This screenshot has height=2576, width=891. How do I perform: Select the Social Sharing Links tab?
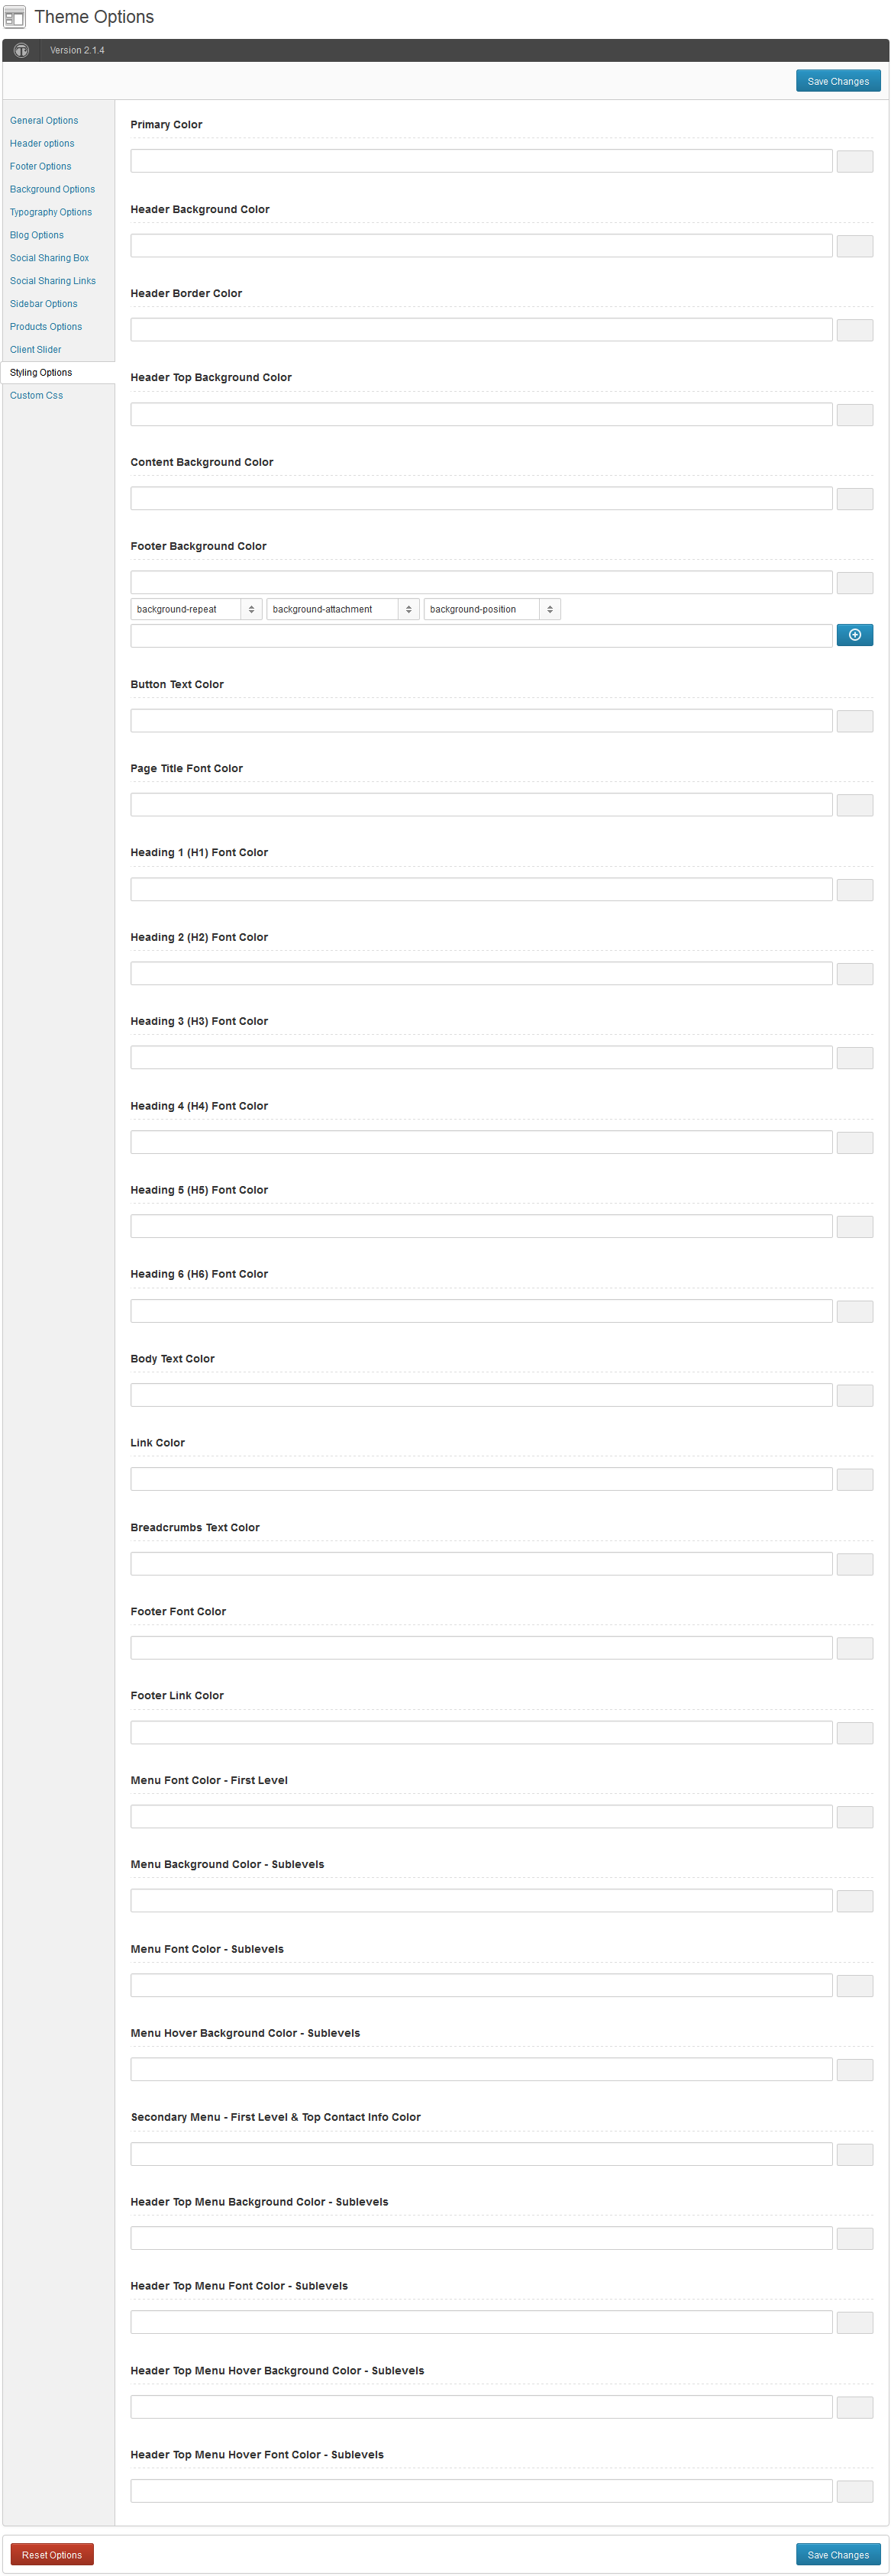pyautogui.click(x=53, y=281)
